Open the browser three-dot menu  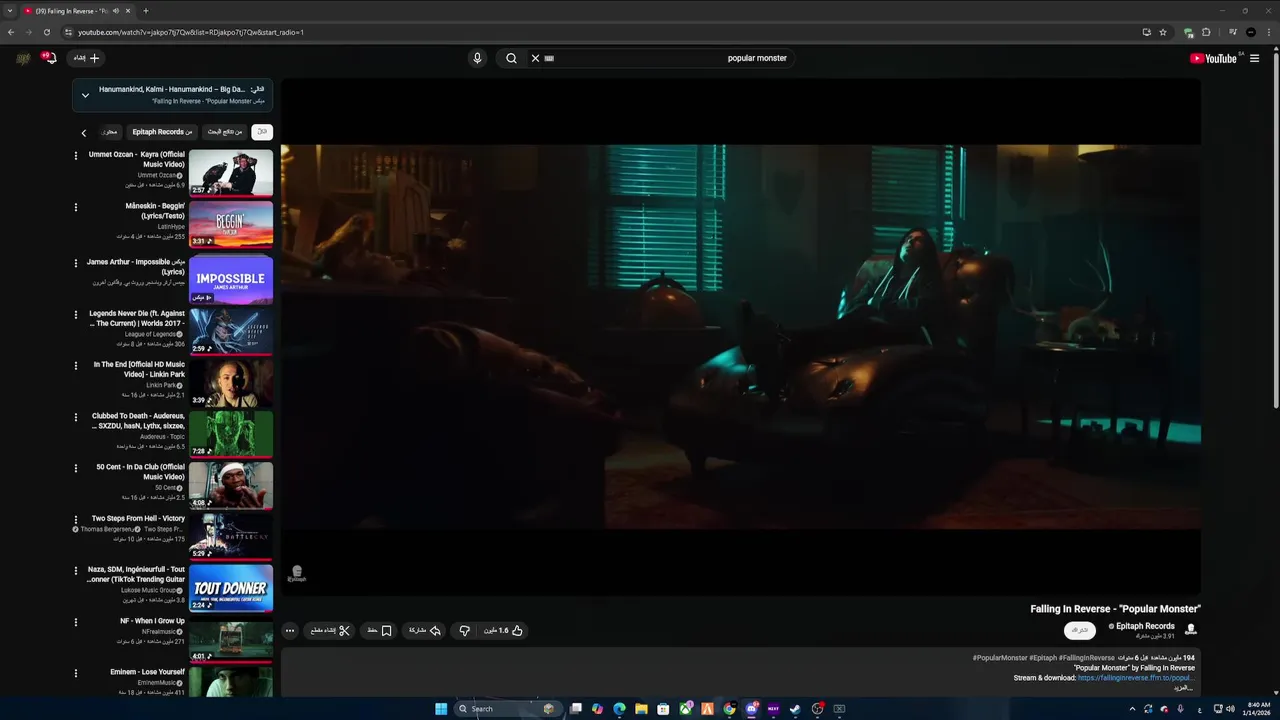click(x=1267, y=32)
